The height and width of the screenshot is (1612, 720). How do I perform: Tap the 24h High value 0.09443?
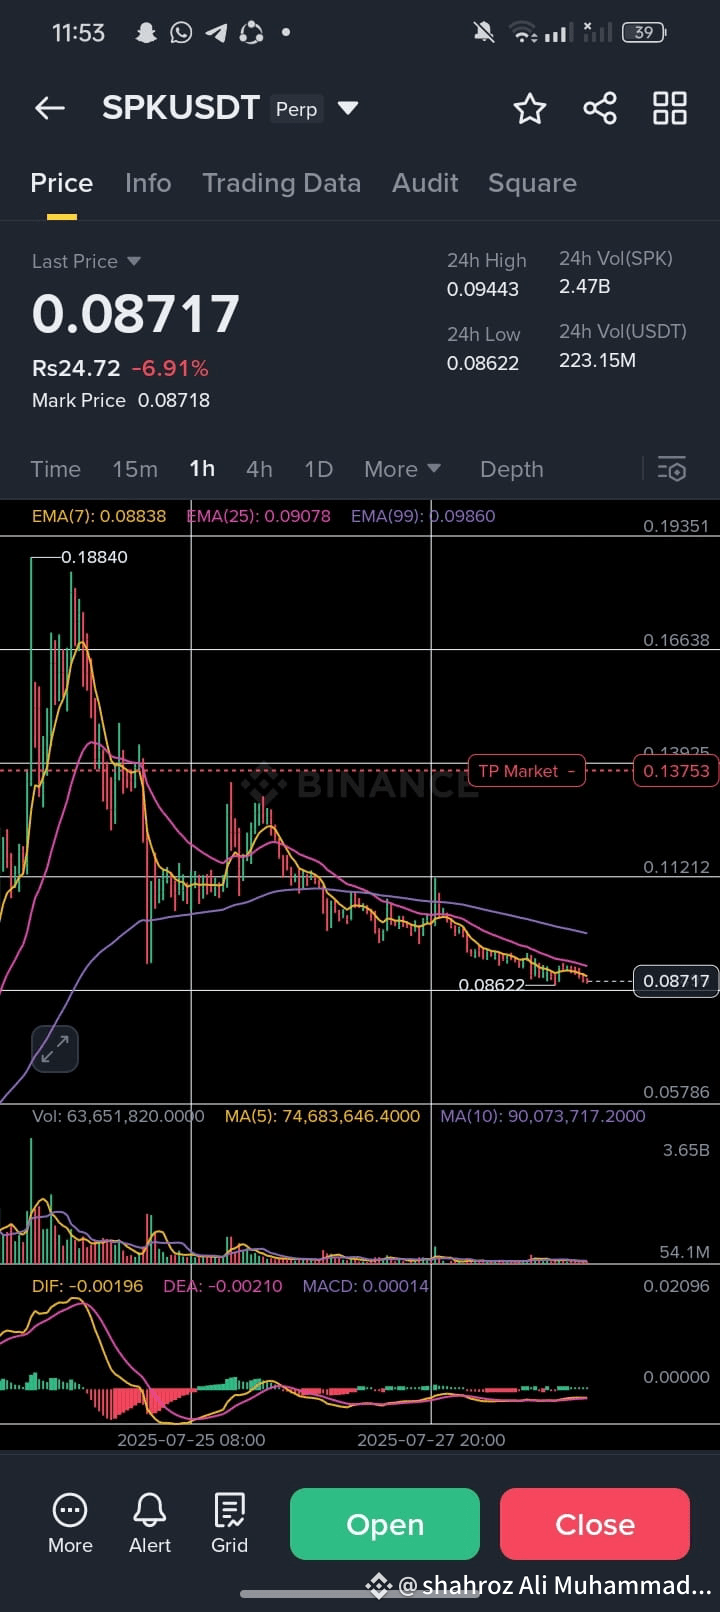tap(483, 289)
